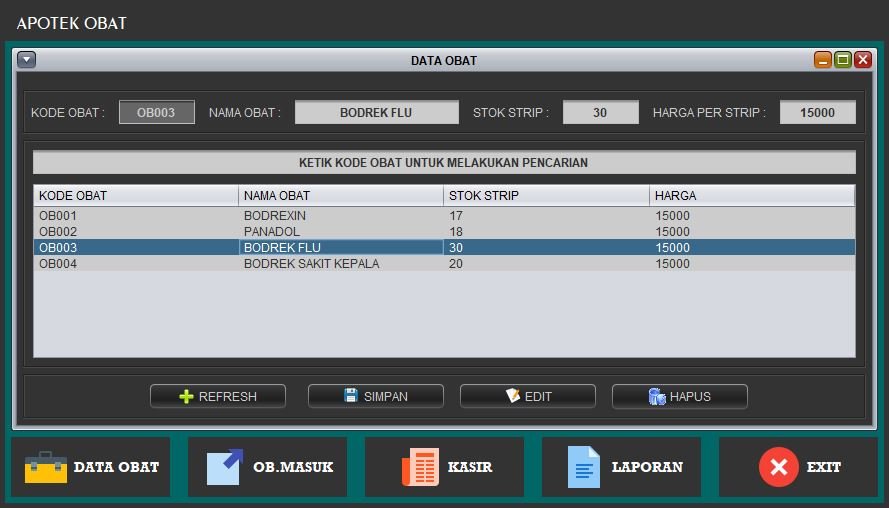Click the STOK STRIP column header
This screenshot has height=508, width=889.
(x=546, y=195)
